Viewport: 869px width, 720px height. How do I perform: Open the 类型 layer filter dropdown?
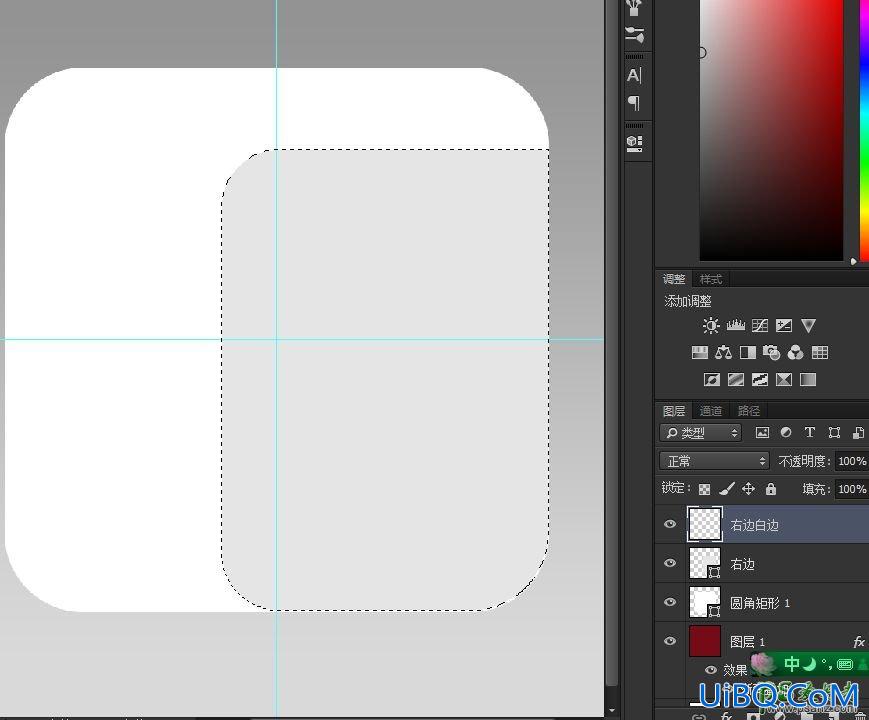tap(701, 433)
